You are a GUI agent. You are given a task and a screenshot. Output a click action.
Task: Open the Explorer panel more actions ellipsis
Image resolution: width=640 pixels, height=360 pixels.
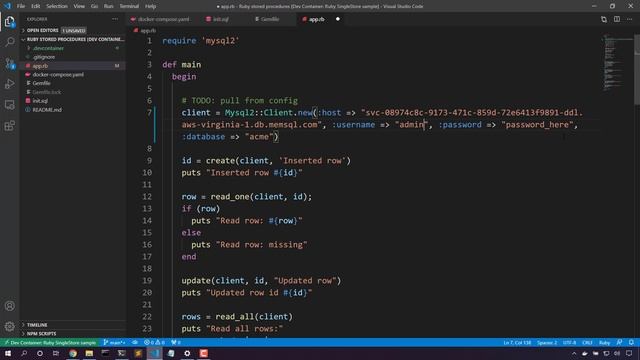tap(115, 19)
